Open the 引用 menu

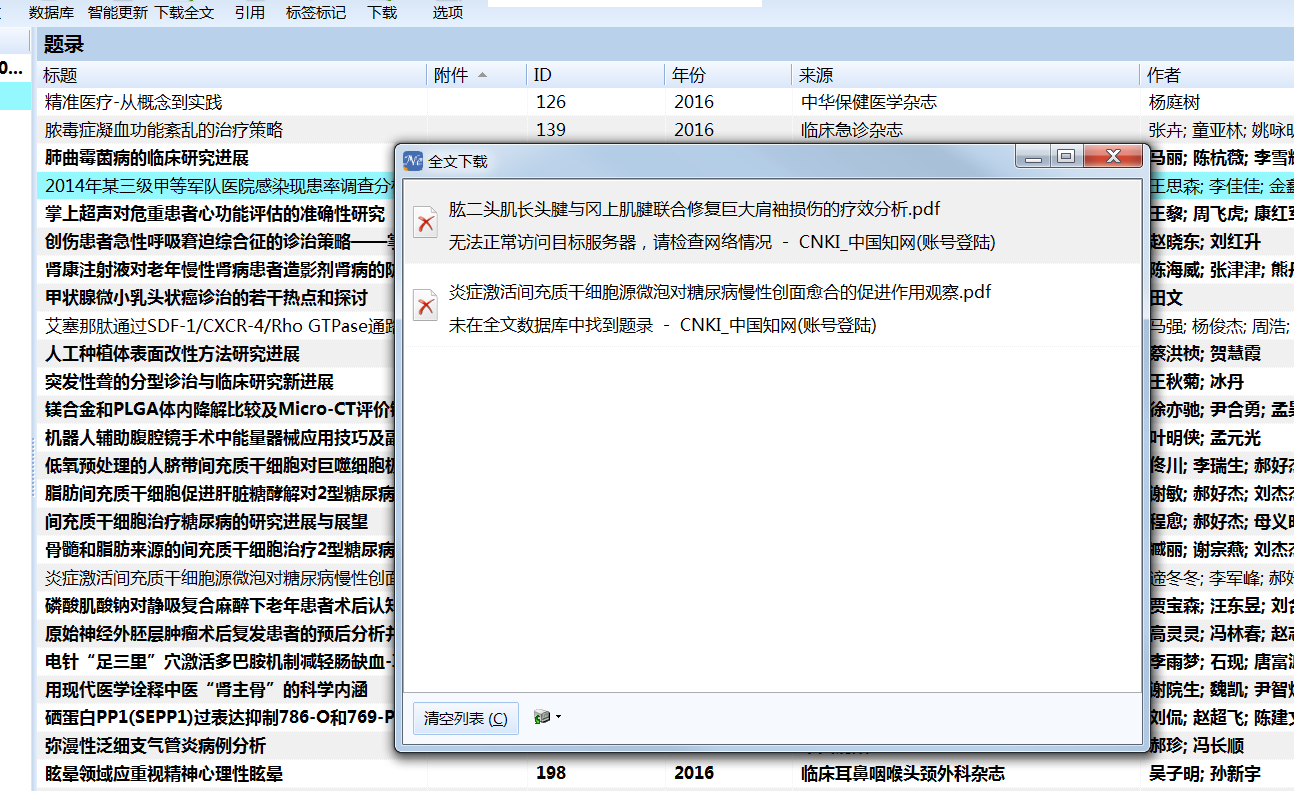point(250,12)
